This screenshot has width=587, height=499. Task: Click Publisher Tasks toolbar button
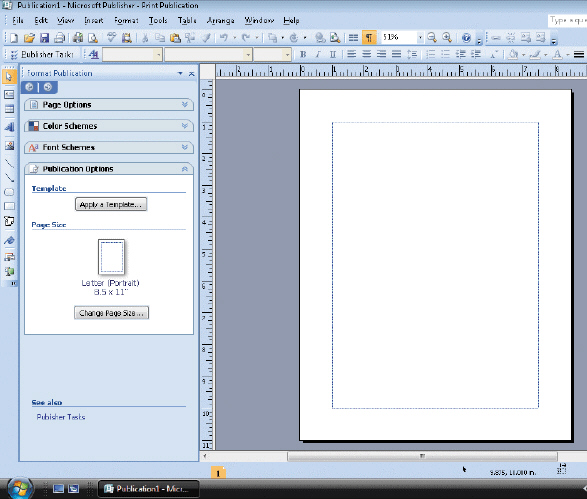[x=42, y=55]
